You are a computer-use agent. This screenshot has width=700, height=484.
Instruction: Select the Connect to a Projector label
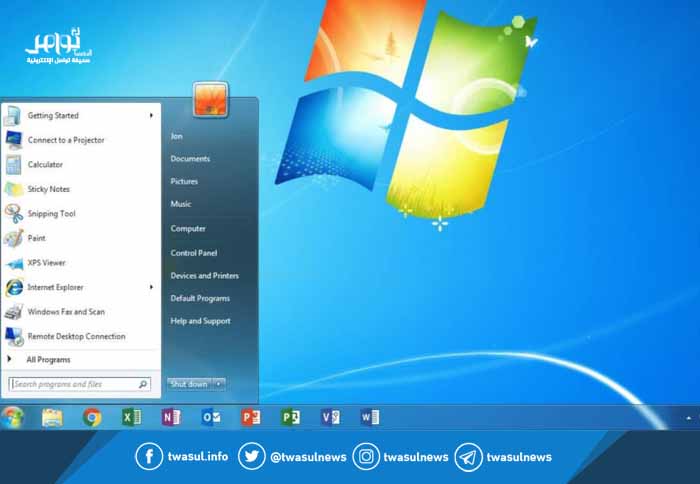tap(66, 140)
